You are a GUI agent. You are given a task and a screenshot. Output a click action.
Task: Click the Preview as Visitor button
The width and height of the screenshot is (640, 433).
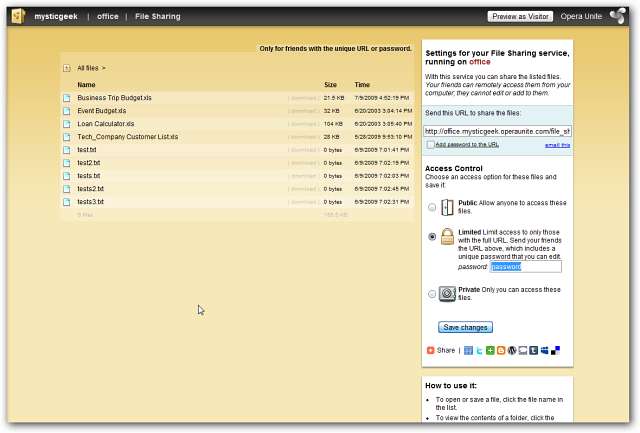520,17
